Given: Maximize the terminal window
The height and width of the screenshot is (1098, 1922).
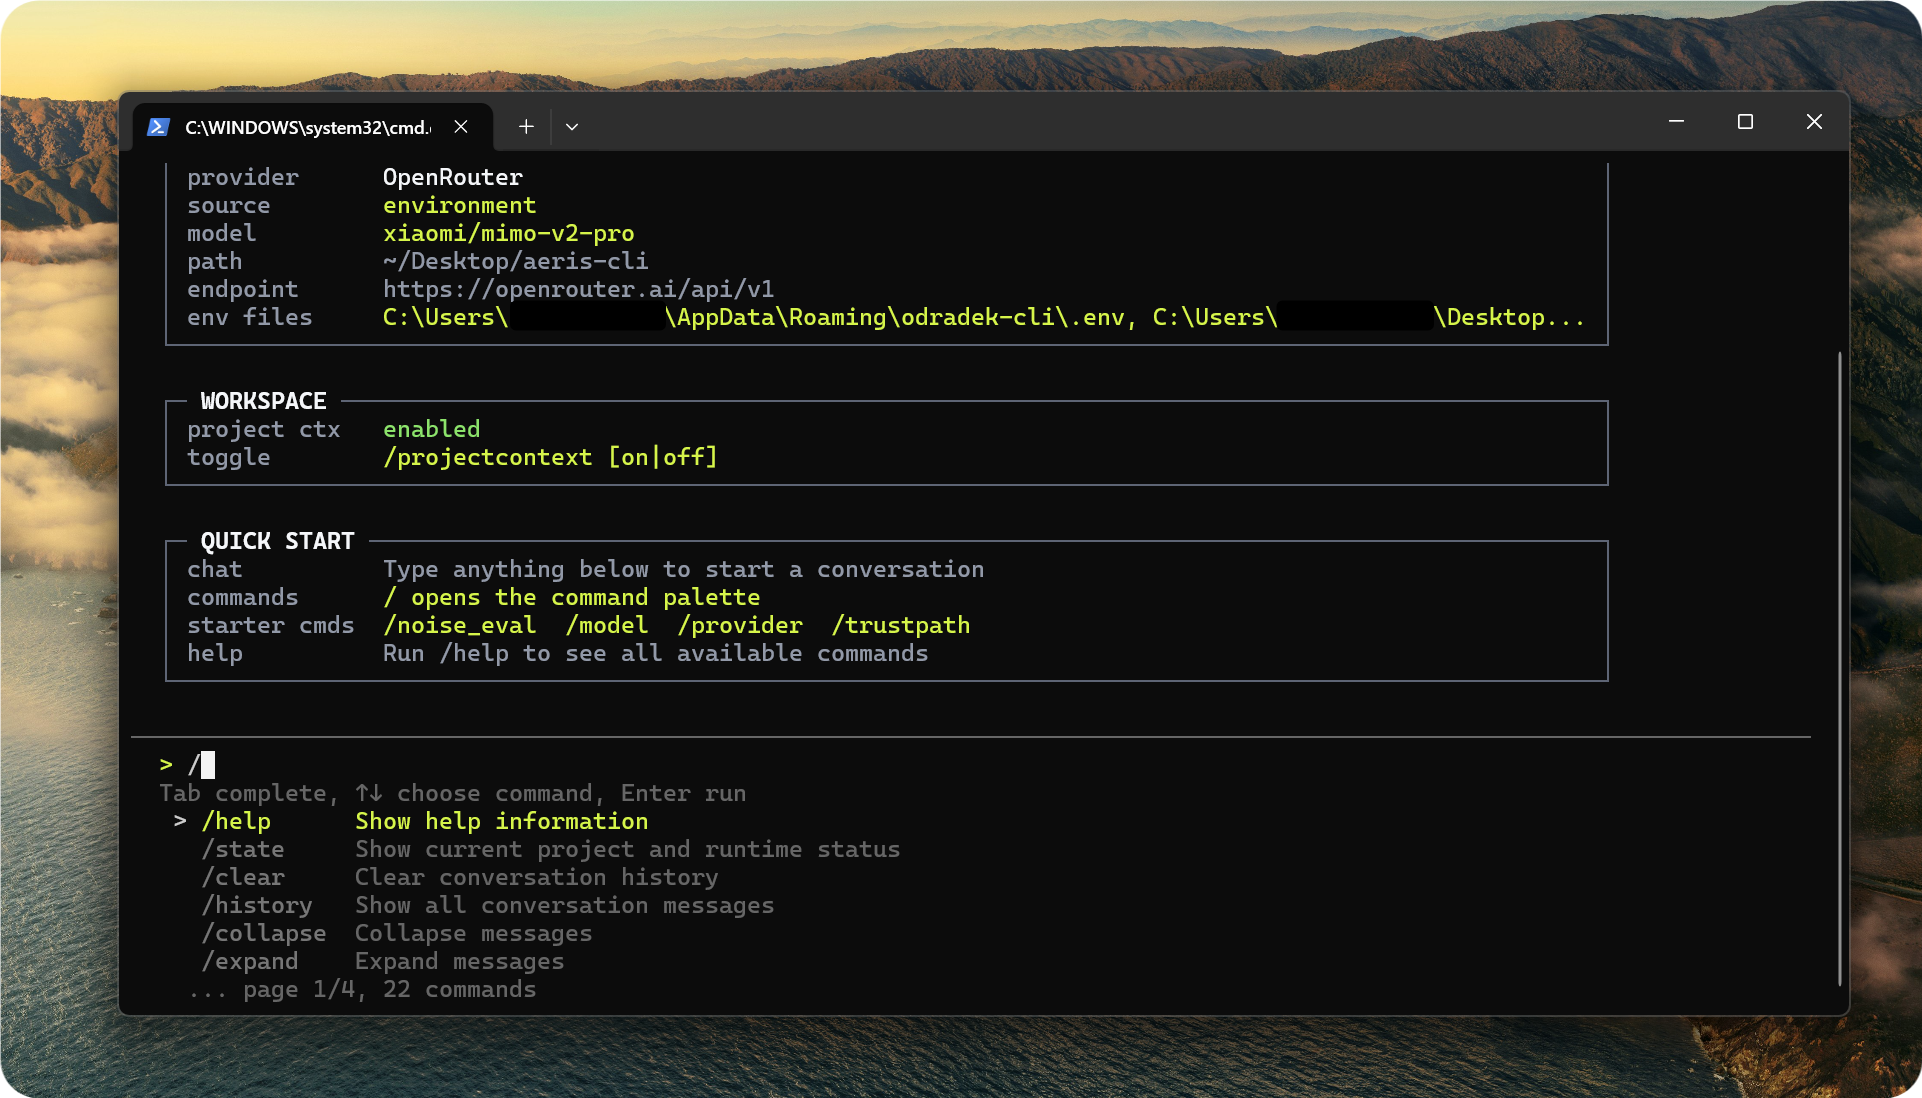Looking at the screenshot, I should pos(1745,122).
